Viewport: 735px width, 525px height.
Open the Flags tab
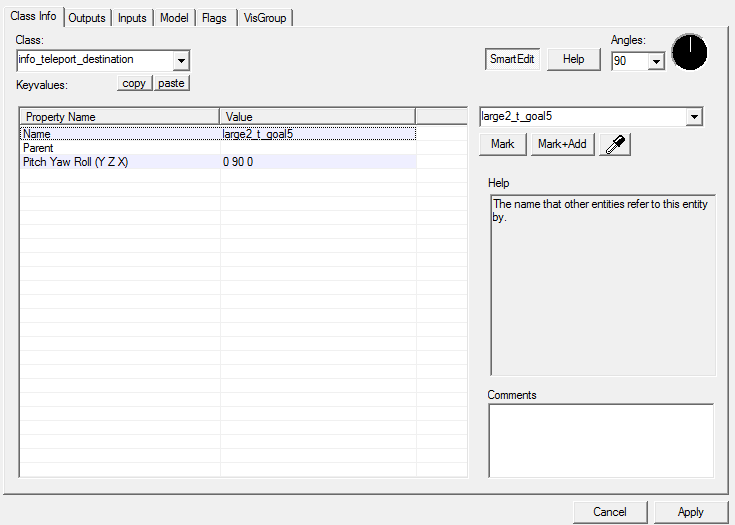[214, 18]
